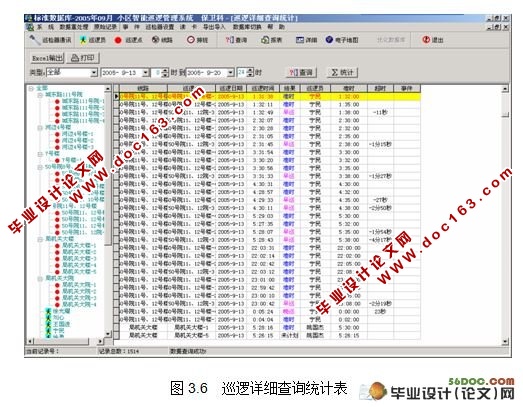Open the 巡检器通讯 toolbar tool
The height and width of the screenshot is (407, 523).
[50, 40]
